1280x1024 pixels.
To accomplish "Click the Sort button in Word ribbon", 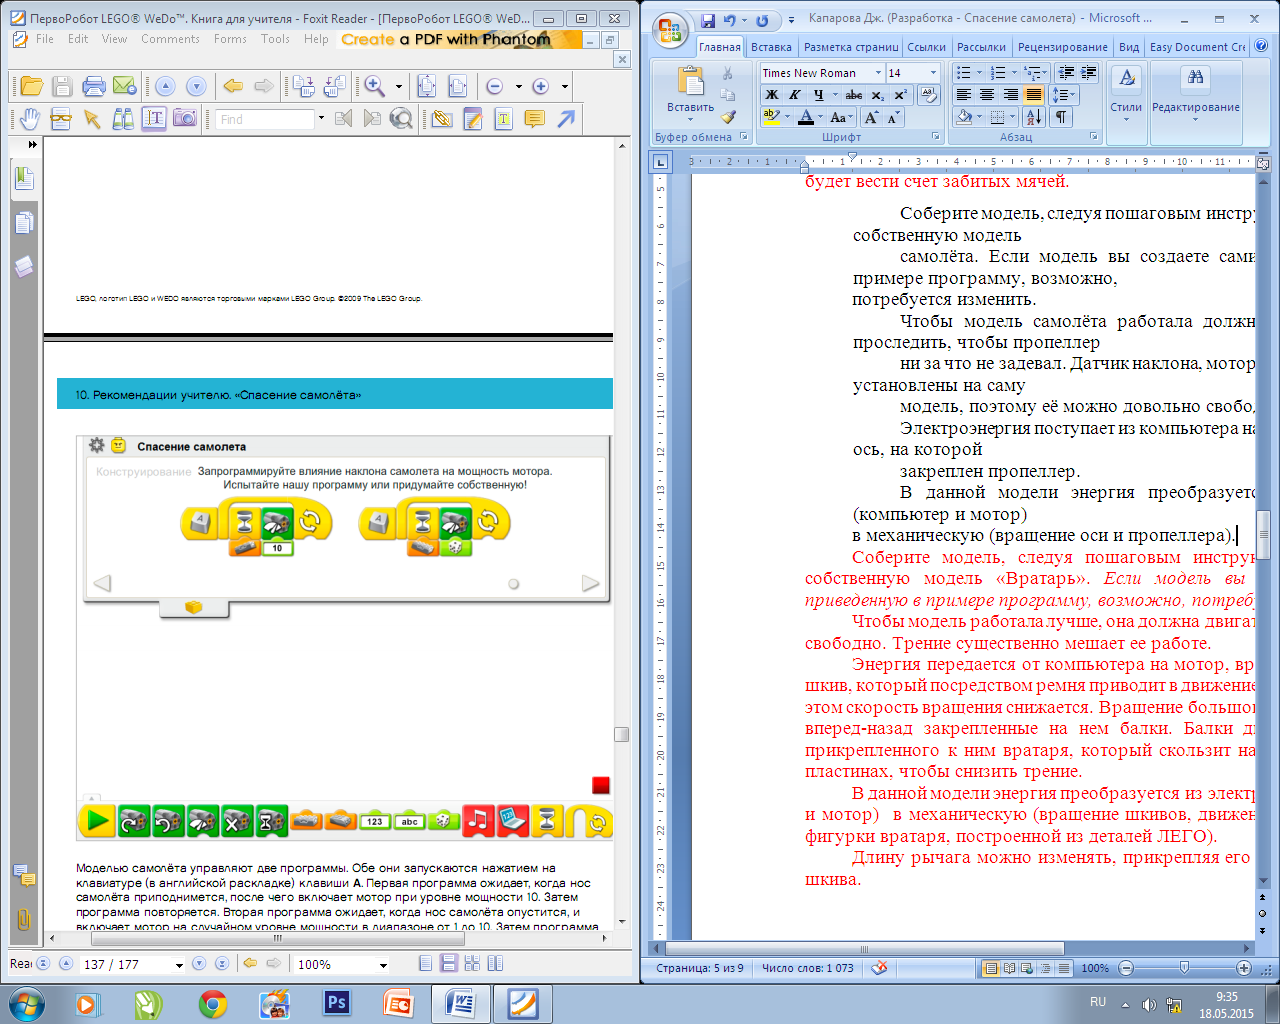I will [1034, 117].
